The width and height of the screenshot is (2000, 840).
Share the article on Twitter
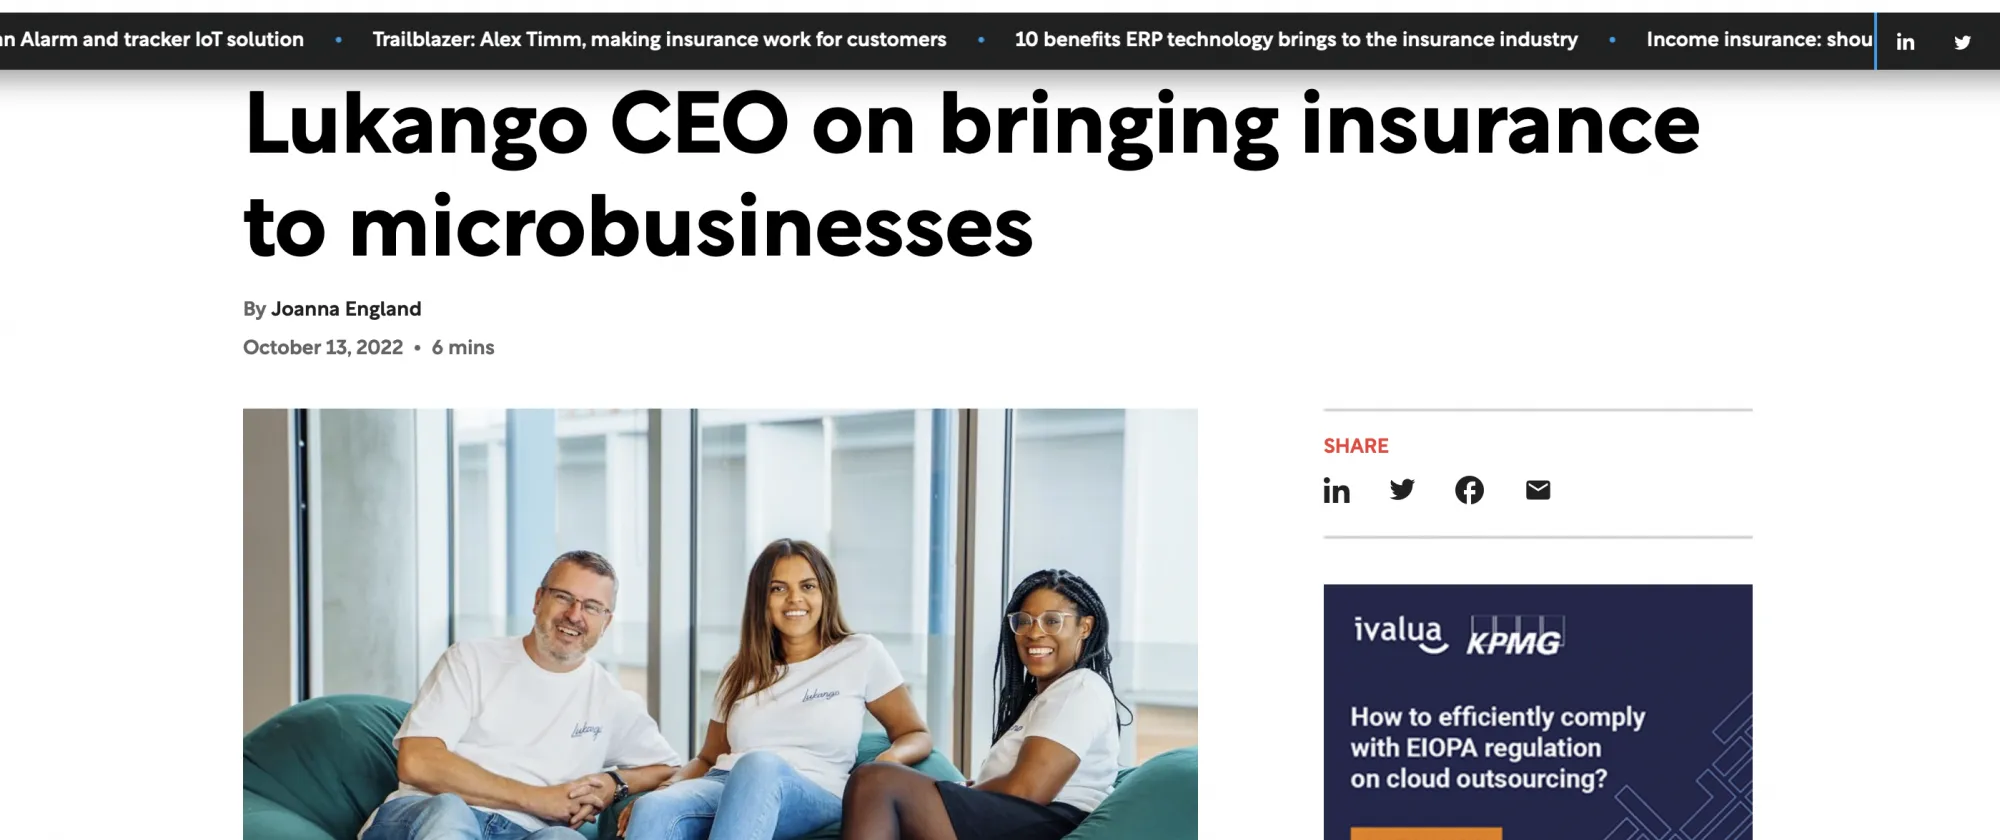tap(1402, 490)
